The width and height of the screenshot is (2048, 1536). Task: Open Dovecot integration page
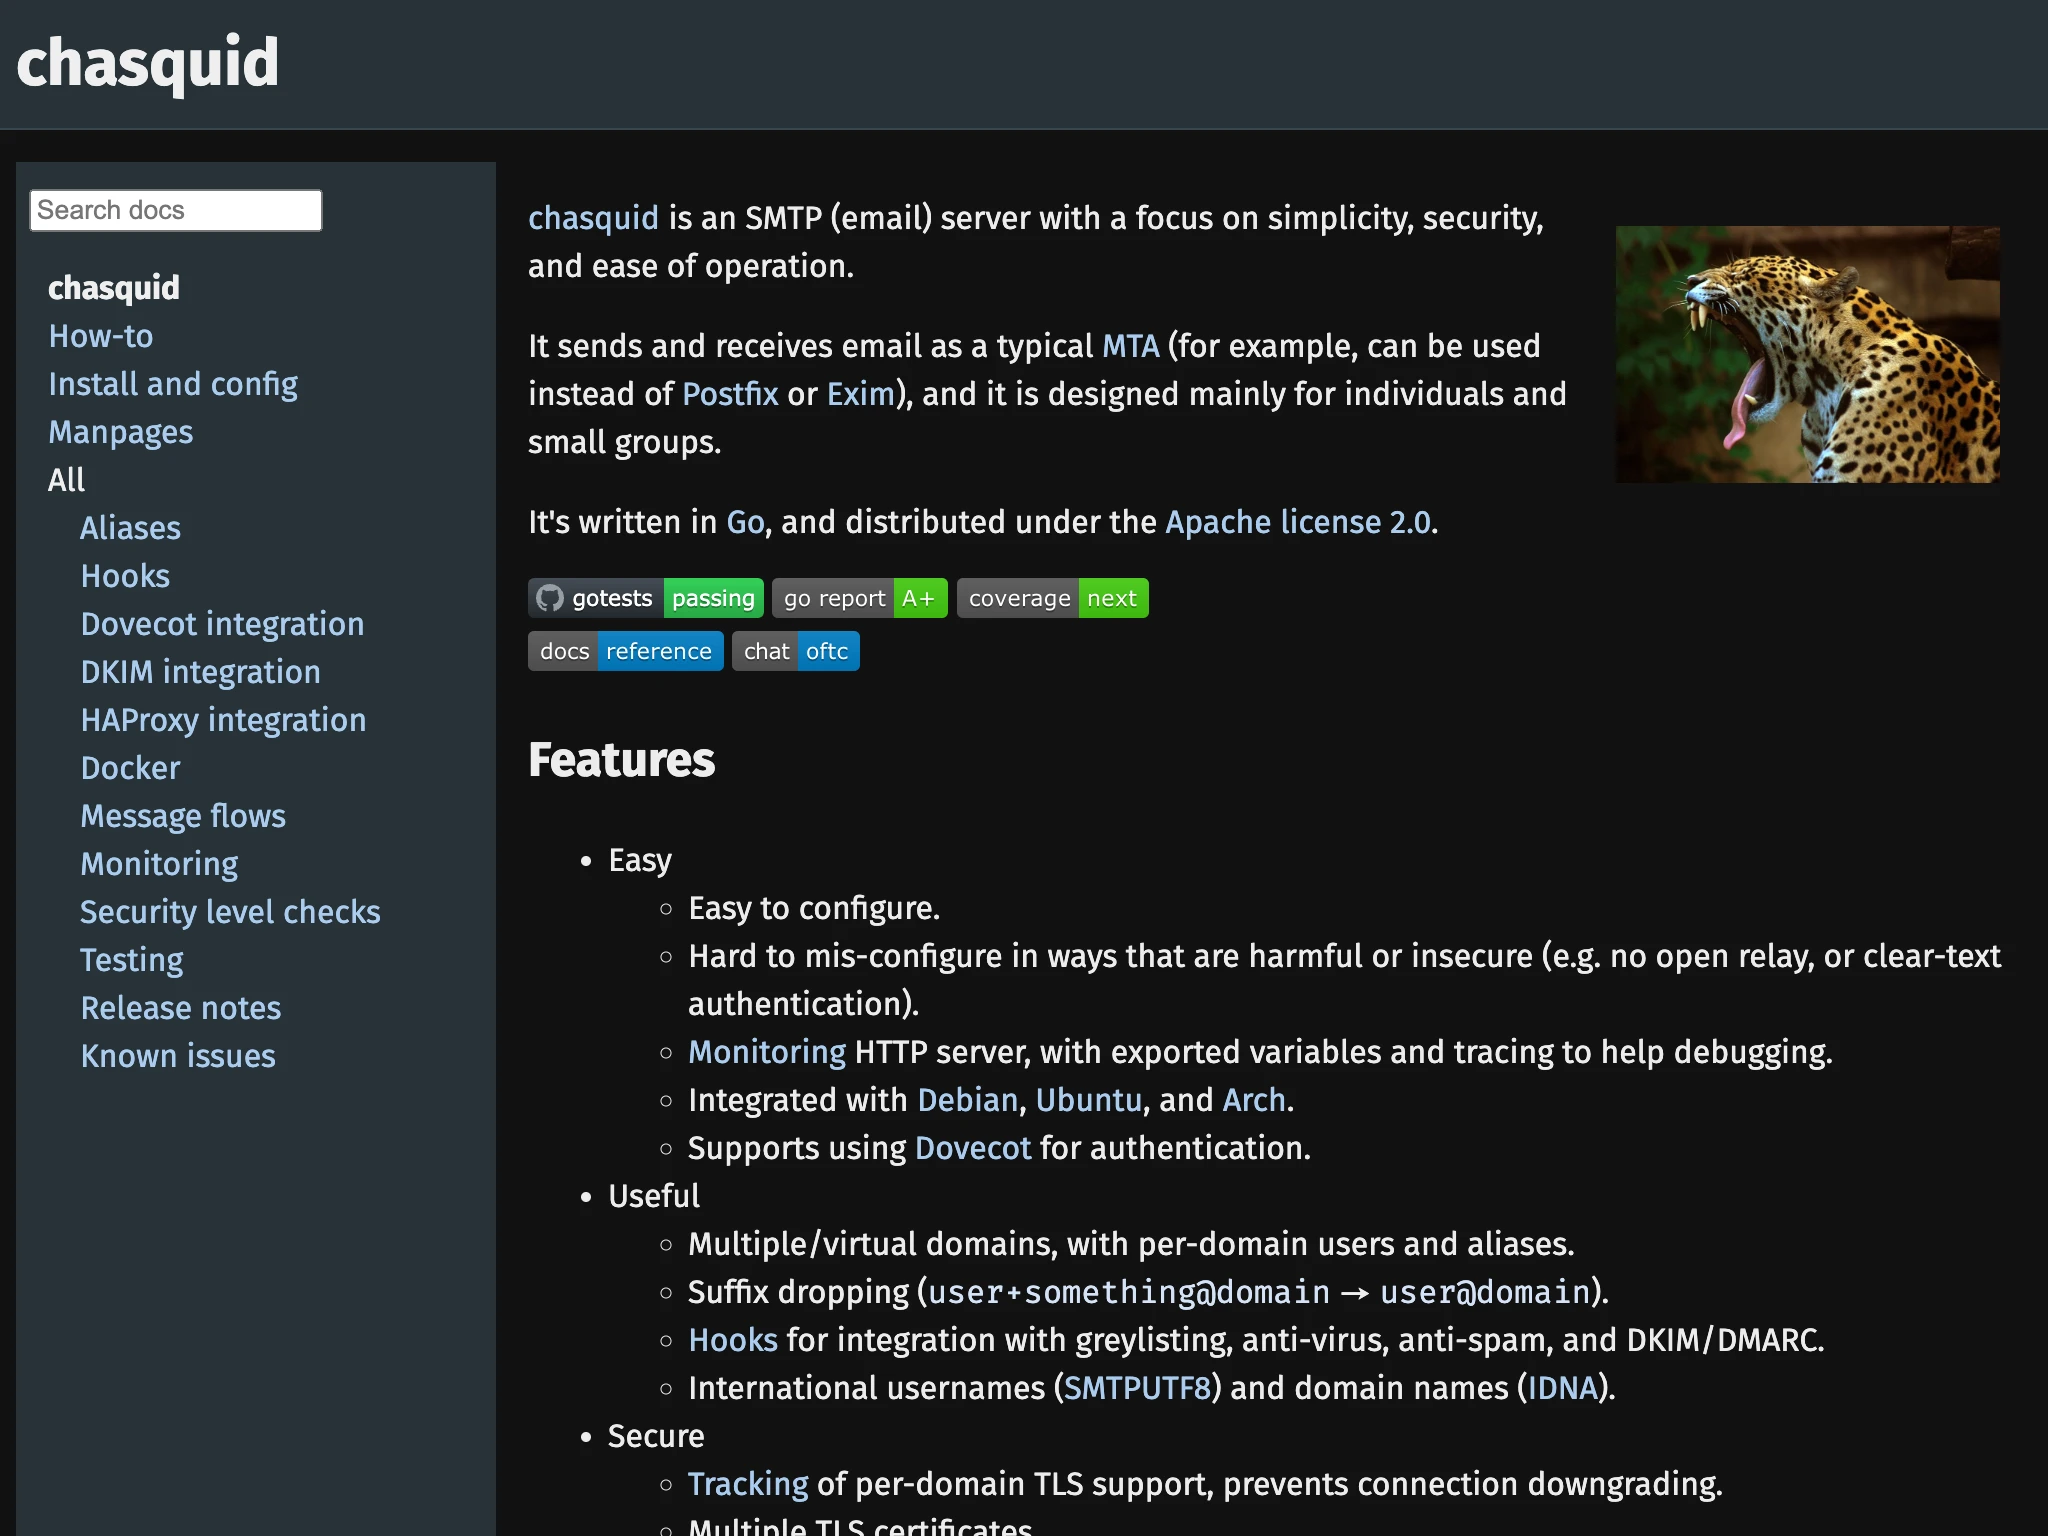[222, 624]
